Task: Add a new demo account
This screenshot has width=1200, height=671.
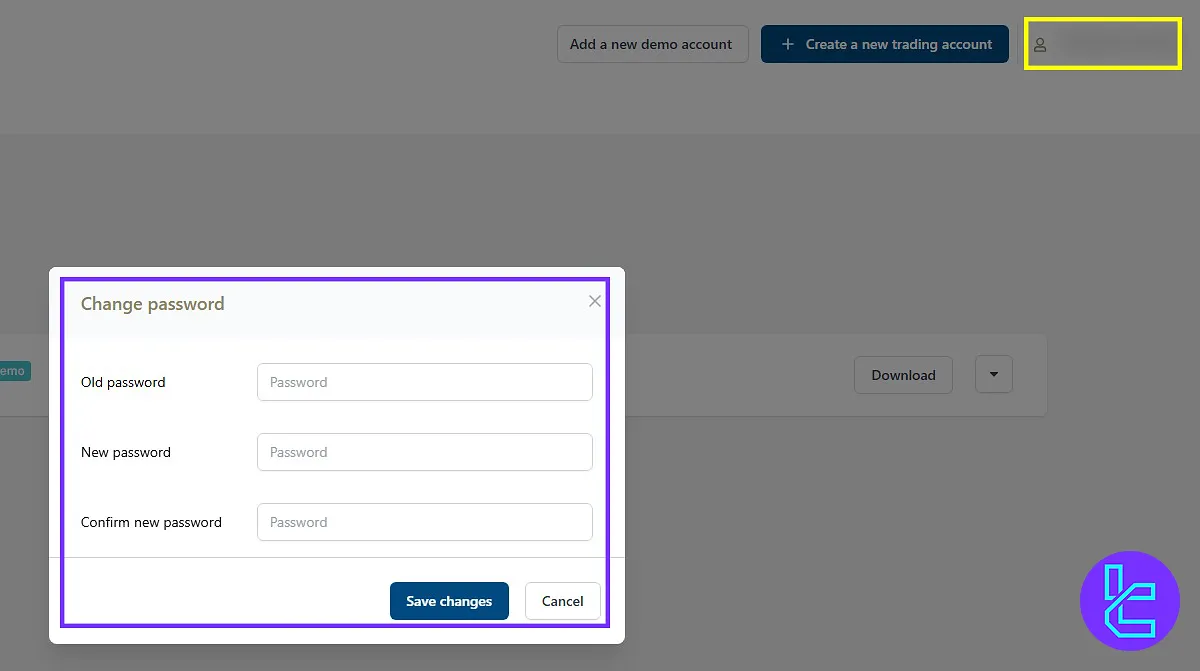Action: 651,44
